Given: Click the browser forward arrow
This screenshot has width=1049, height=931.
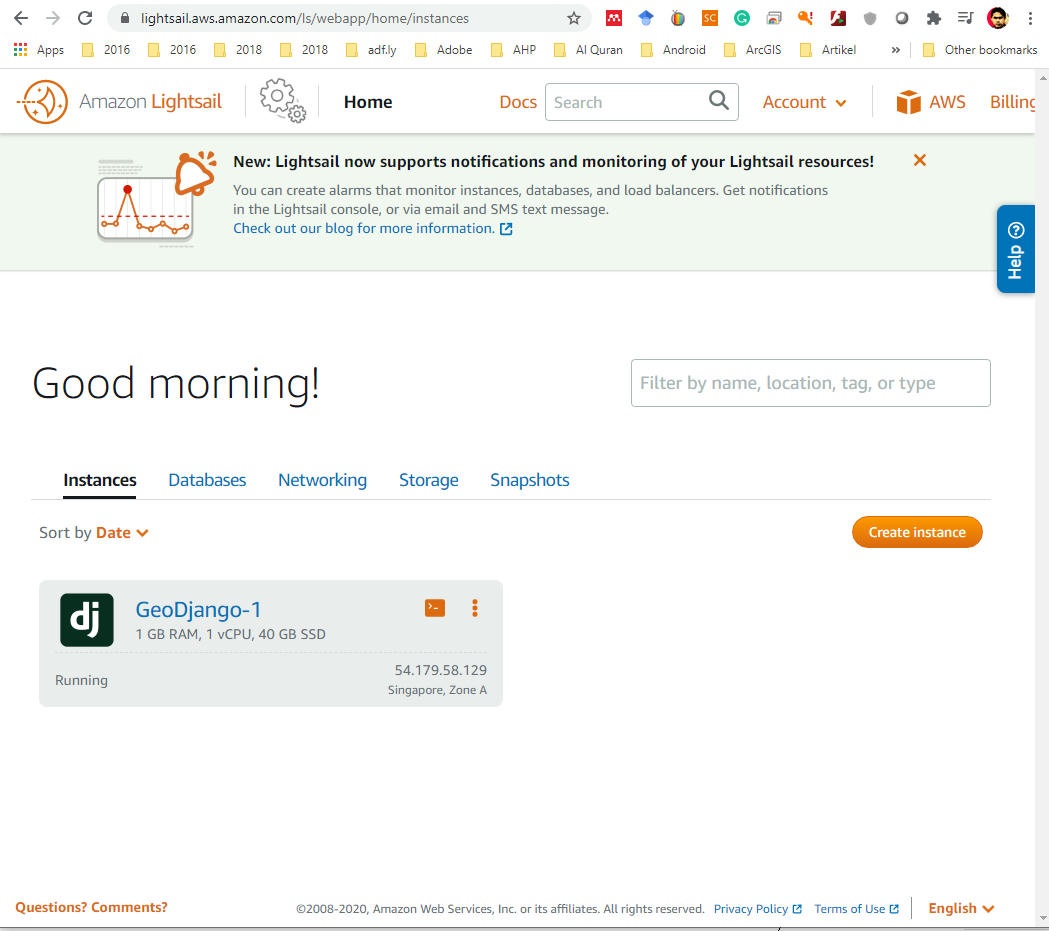Looking at the screenshot, I should point(53,18).
